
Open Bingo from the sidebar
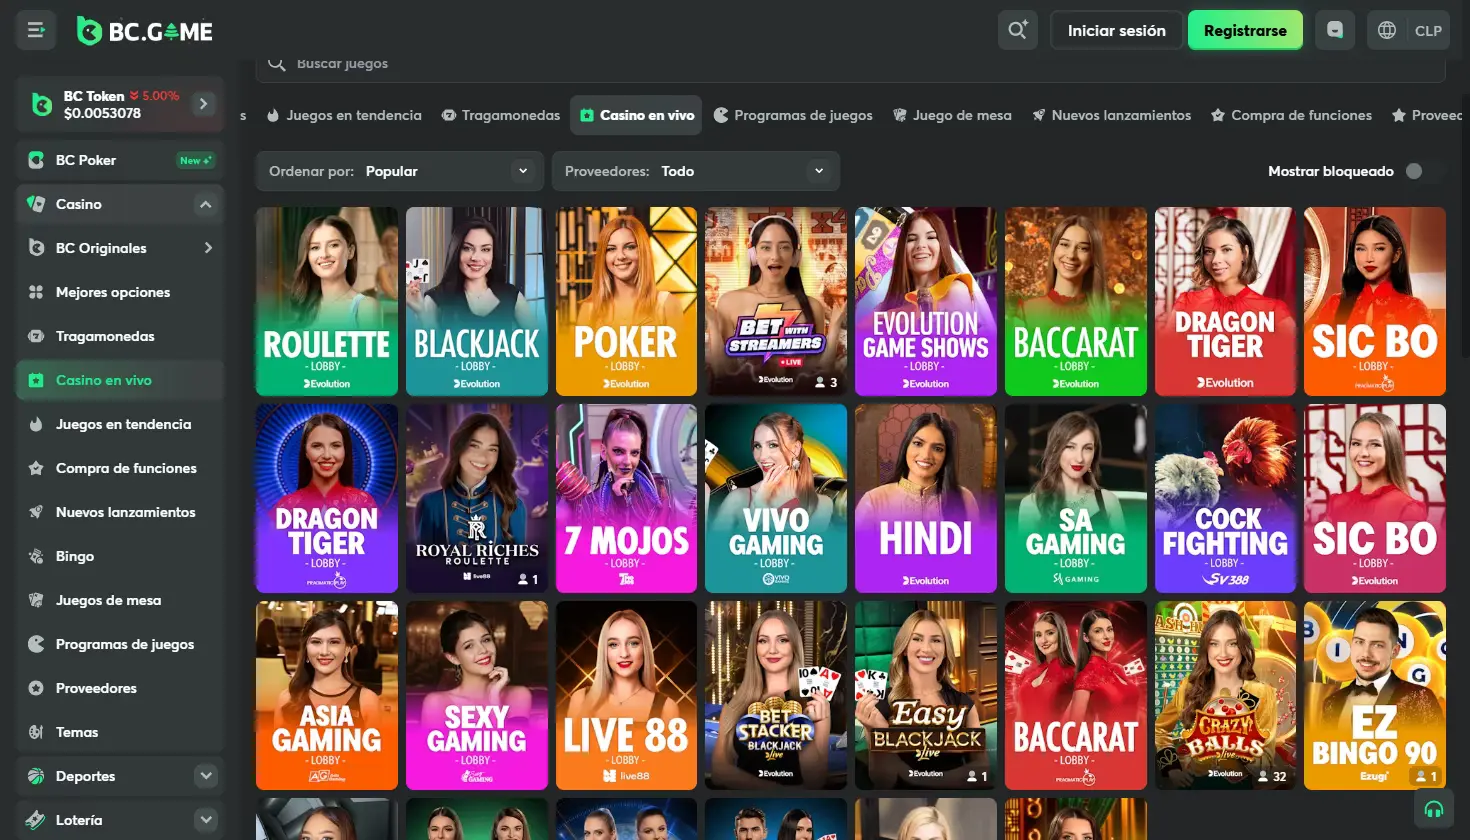(75, 556)
